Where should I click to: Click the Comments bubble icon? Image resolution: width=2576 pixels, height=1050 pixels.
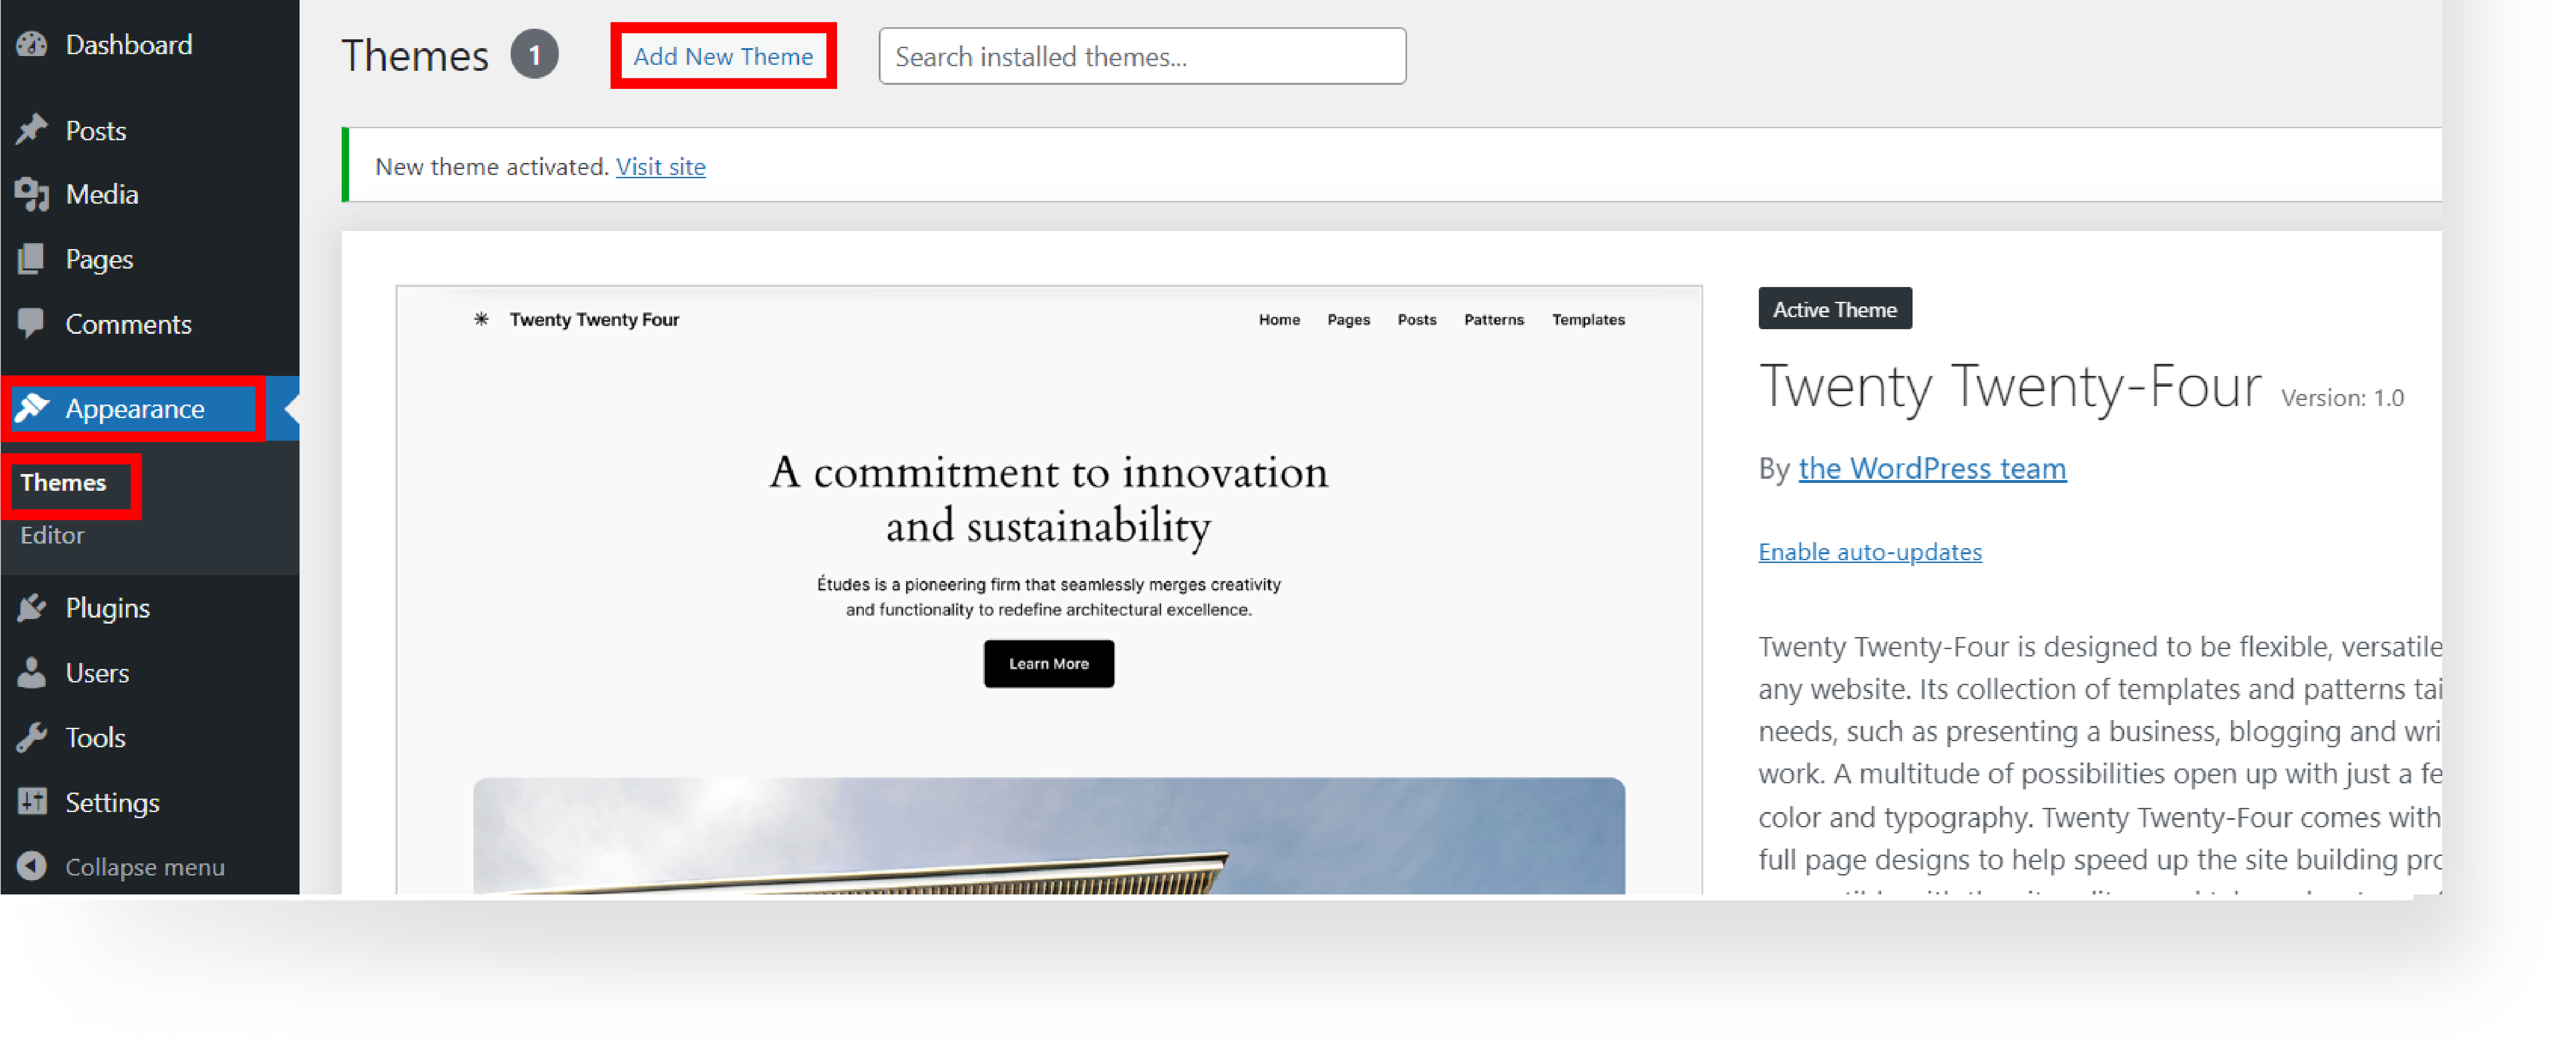(x=32, y=324)
